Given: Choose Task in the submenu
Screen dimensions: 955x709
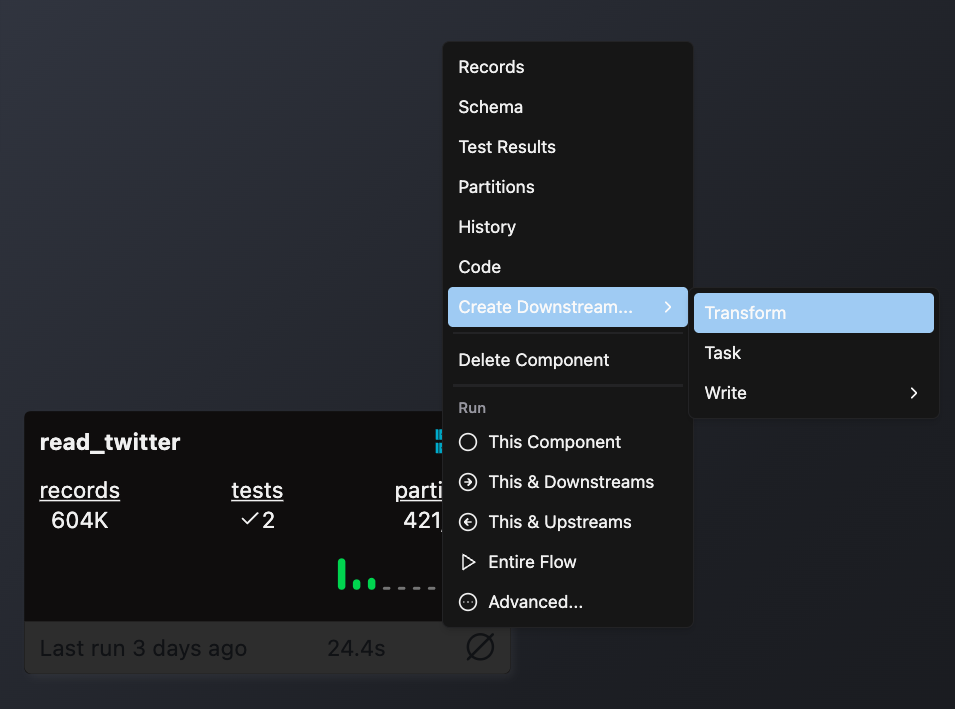Looking at the screenshot, I should point(814,353).
